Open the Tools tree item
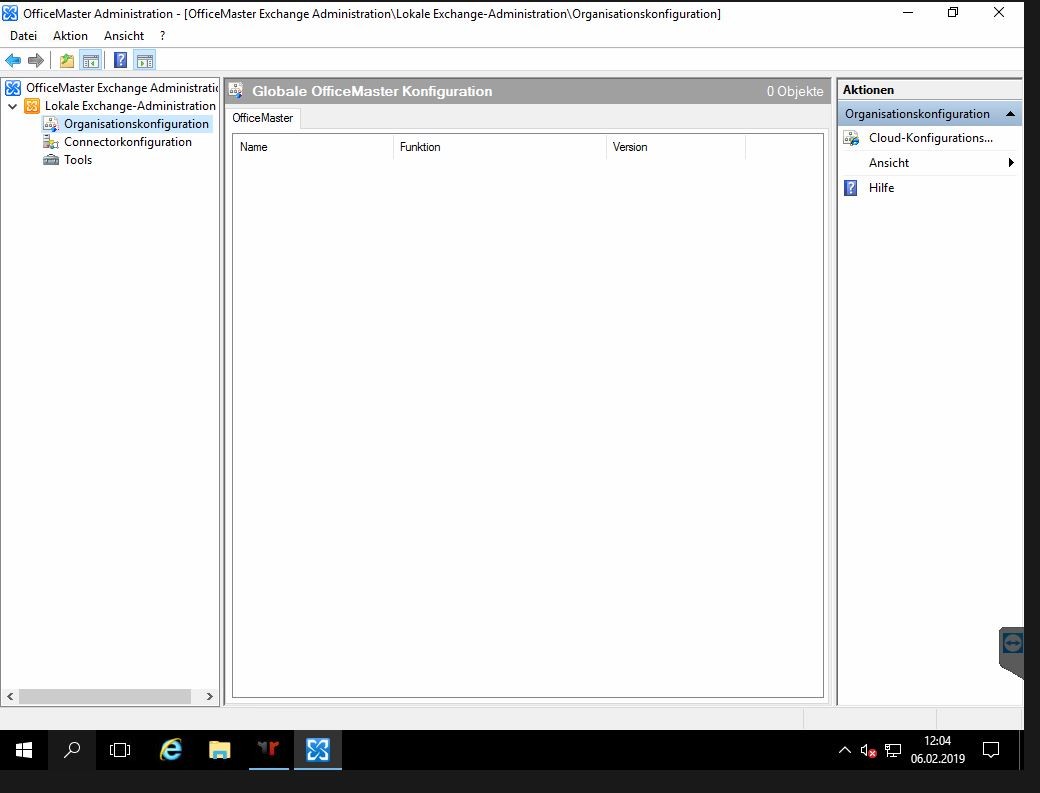The height and width of the screenshot is (793, 1040). pyautogui.click(x=78, y=160)
